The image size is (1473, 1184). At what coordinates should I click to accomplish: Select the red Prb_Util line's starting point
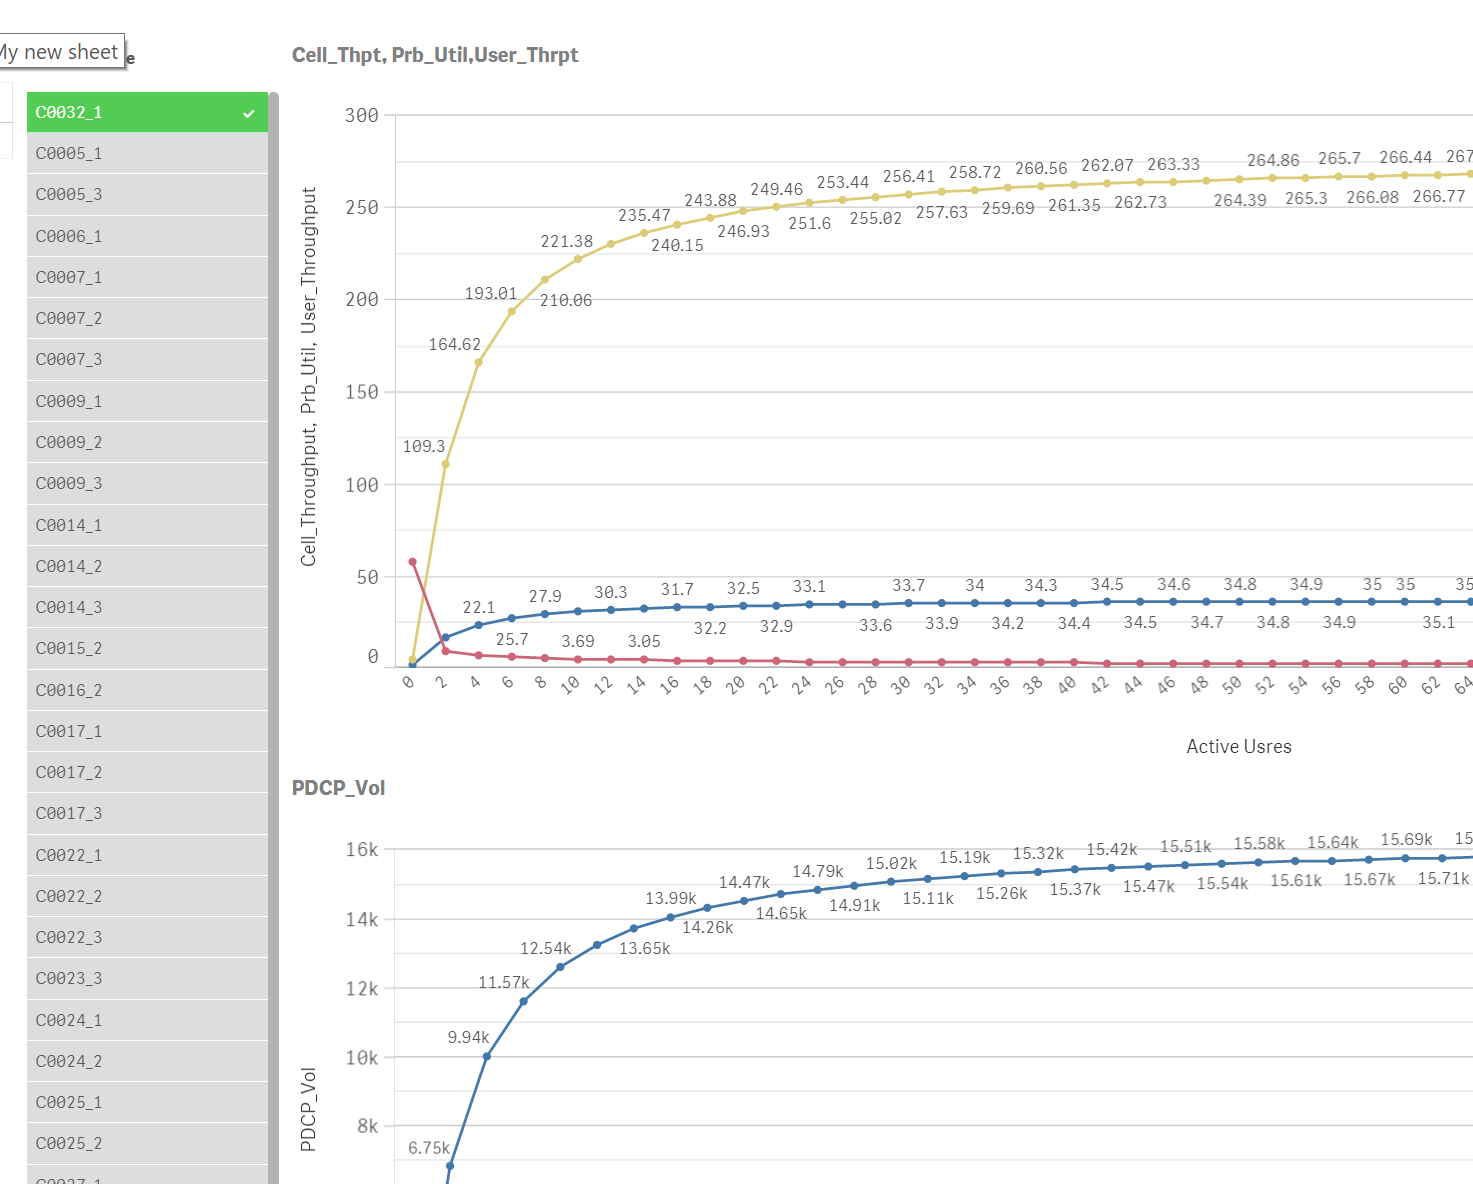click(x=412, y=561)
